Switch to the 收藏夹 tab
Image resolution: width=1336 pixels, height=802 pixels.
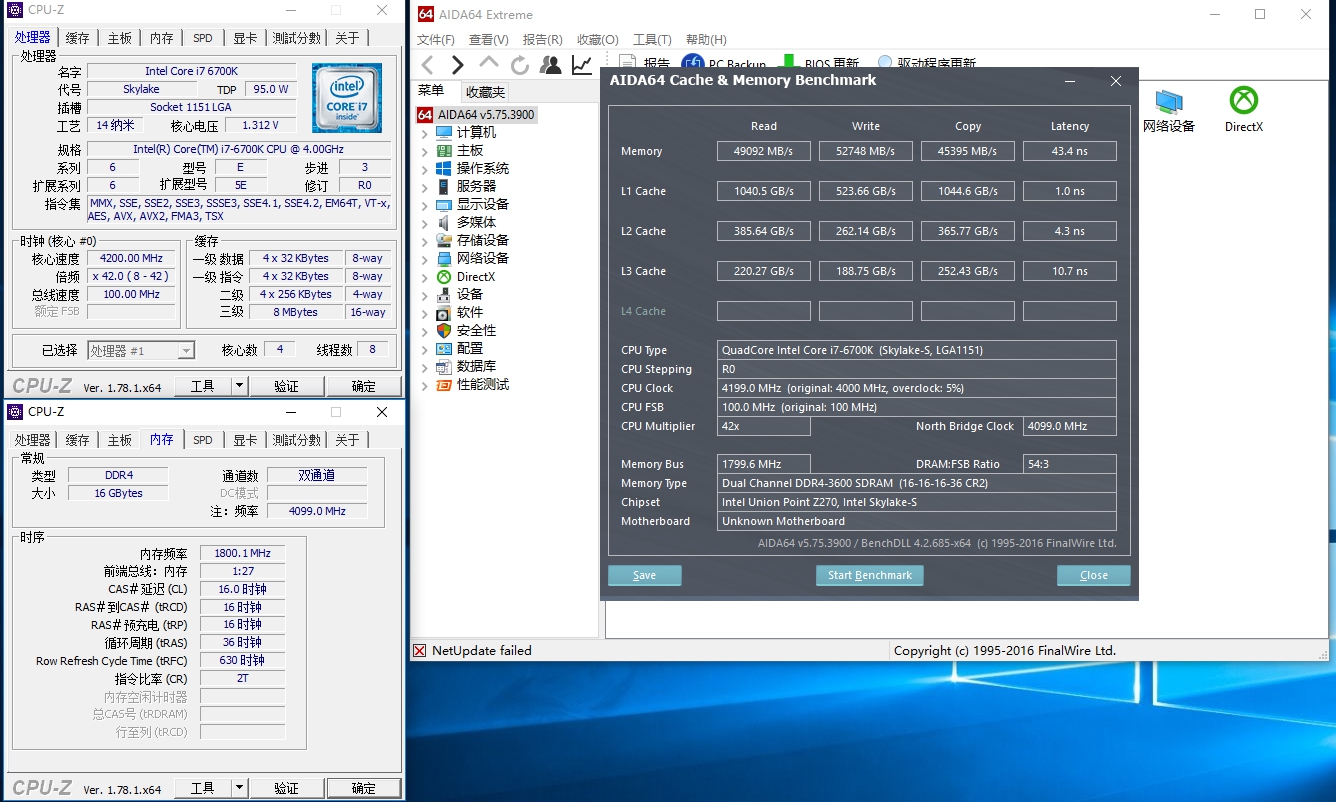tap(485, 91)
